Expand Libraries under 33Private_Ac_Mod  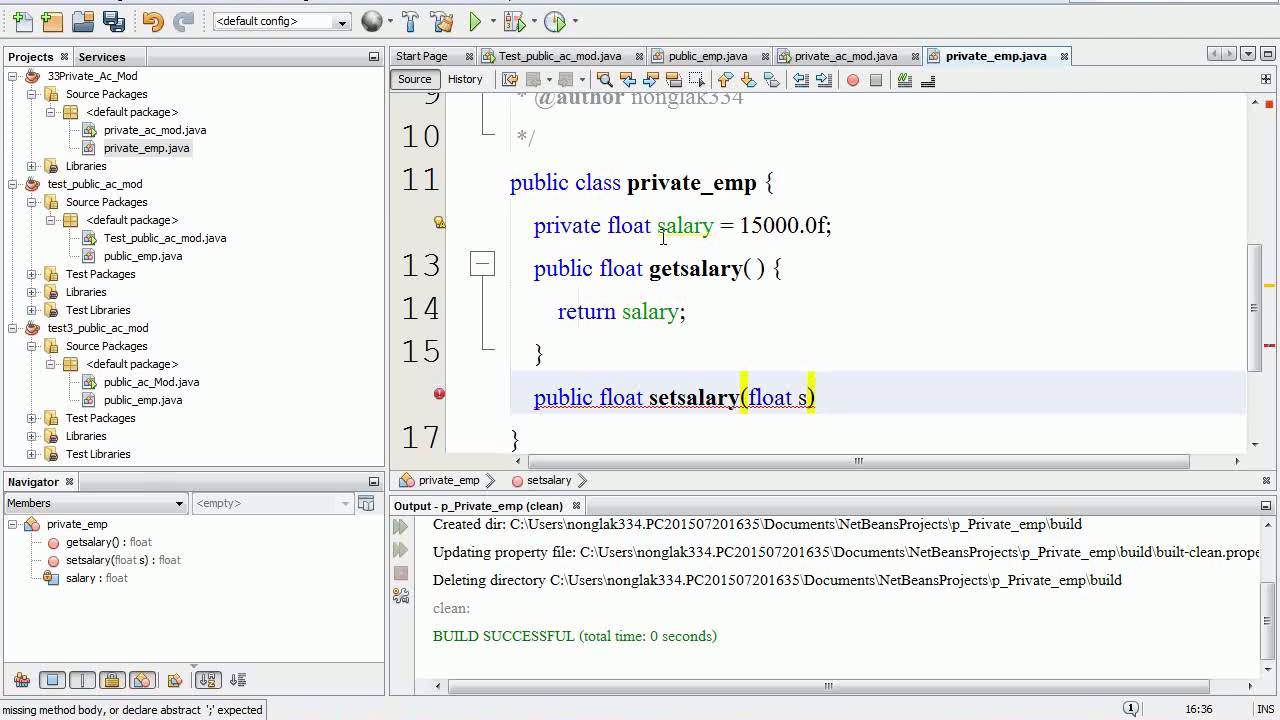(31, 166)
